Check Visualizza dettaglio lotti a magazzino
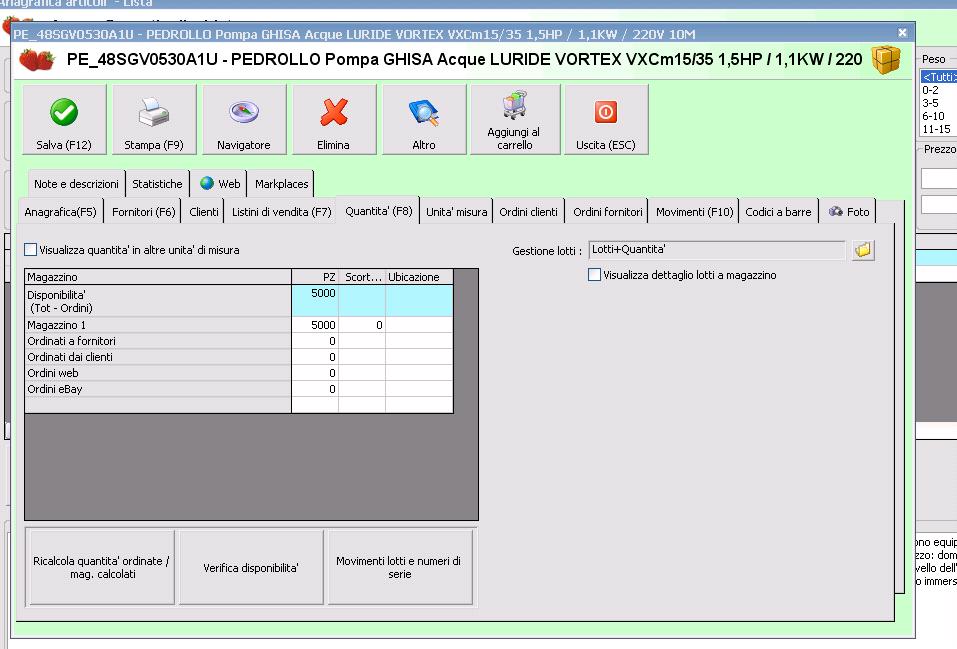Viewport: 957px width, 649px height. (594, 275)
